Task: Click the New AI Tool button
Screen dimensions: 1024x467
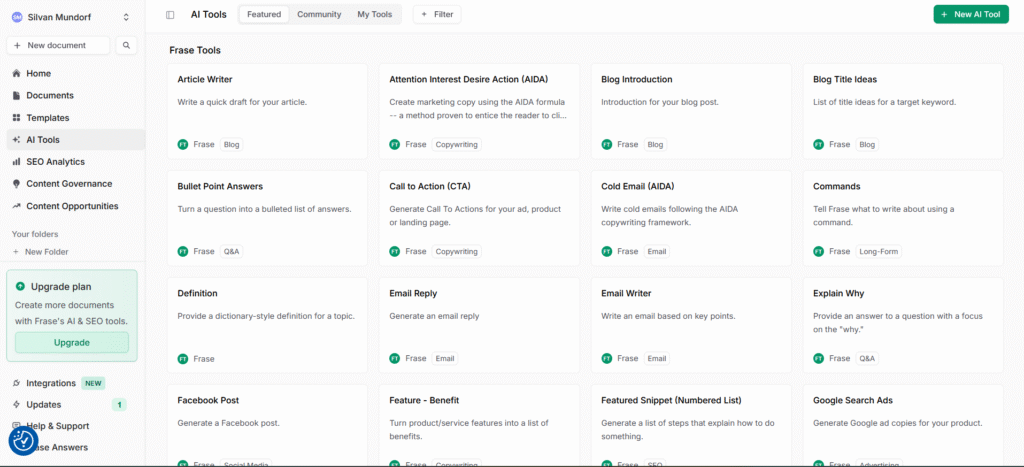Action: coord(971,14)
